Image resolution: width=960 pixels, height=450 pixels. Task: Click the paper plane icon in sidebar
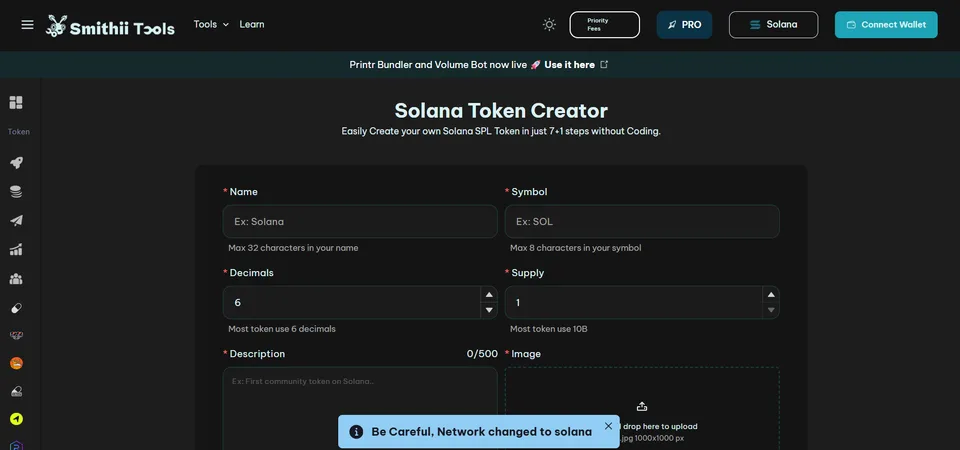tap(16, 220)
